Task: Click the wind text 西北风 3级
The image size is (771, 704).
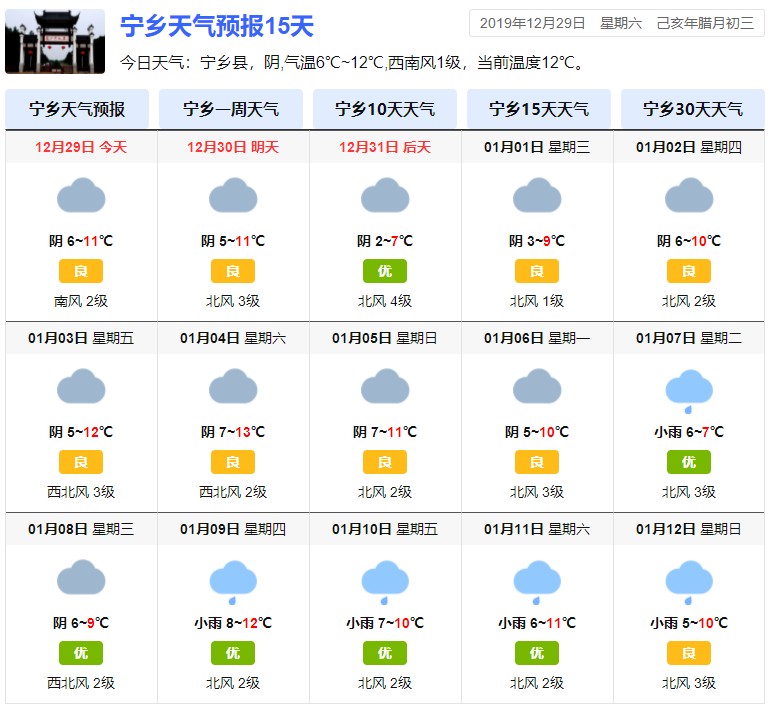Action: pos(81,492)
